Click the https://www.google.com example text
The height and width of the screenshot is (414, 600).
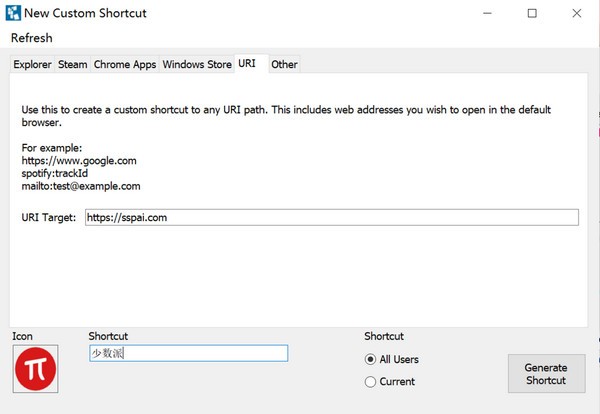[78, 160]
